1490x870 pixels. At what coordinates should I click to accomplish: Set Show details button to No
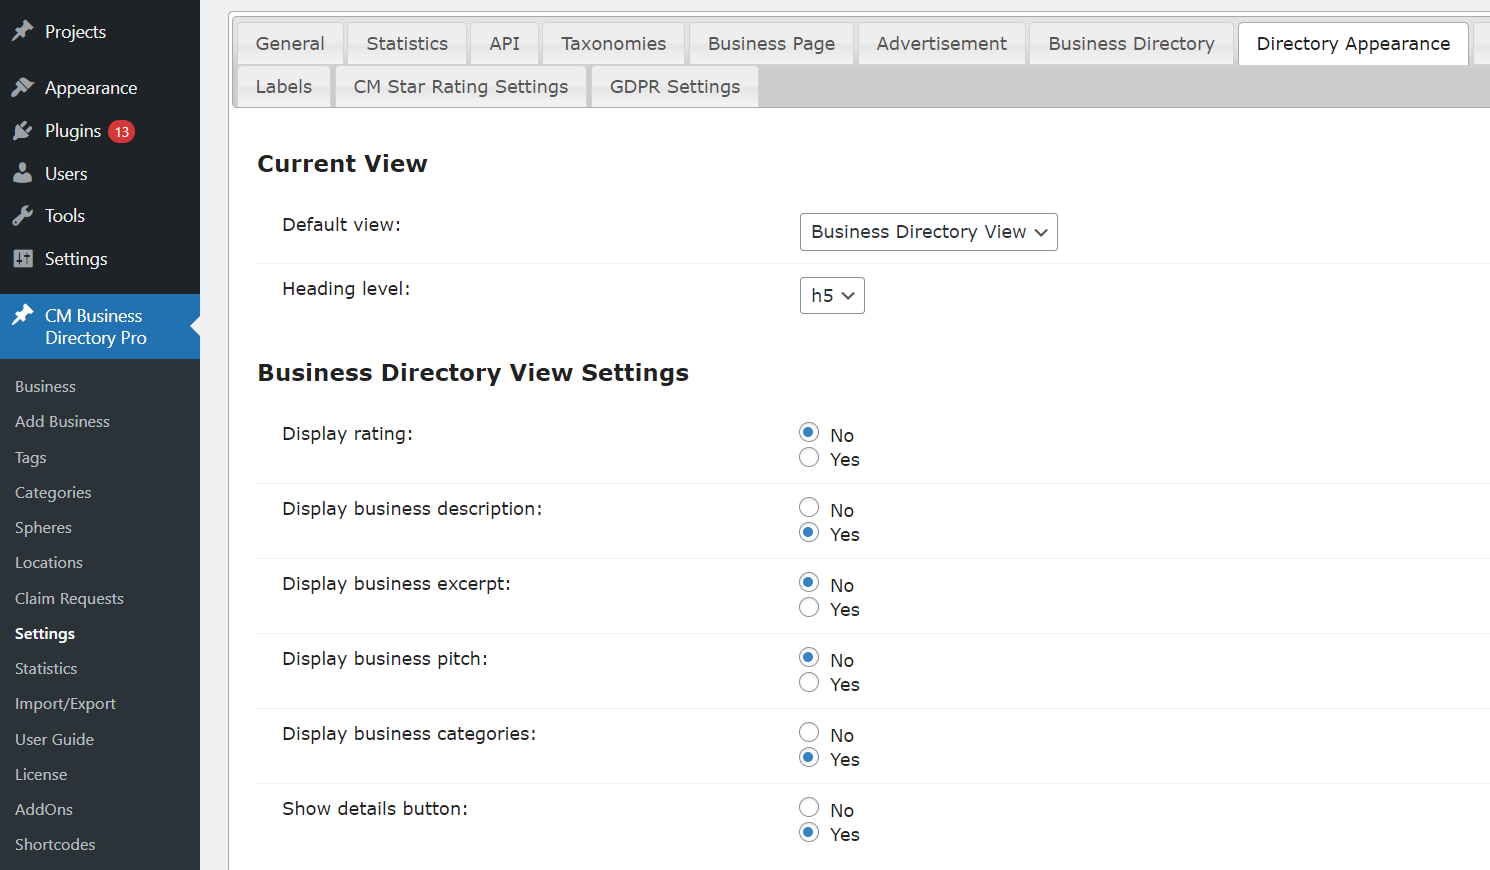pyautogui.click(x=809, y=808)
